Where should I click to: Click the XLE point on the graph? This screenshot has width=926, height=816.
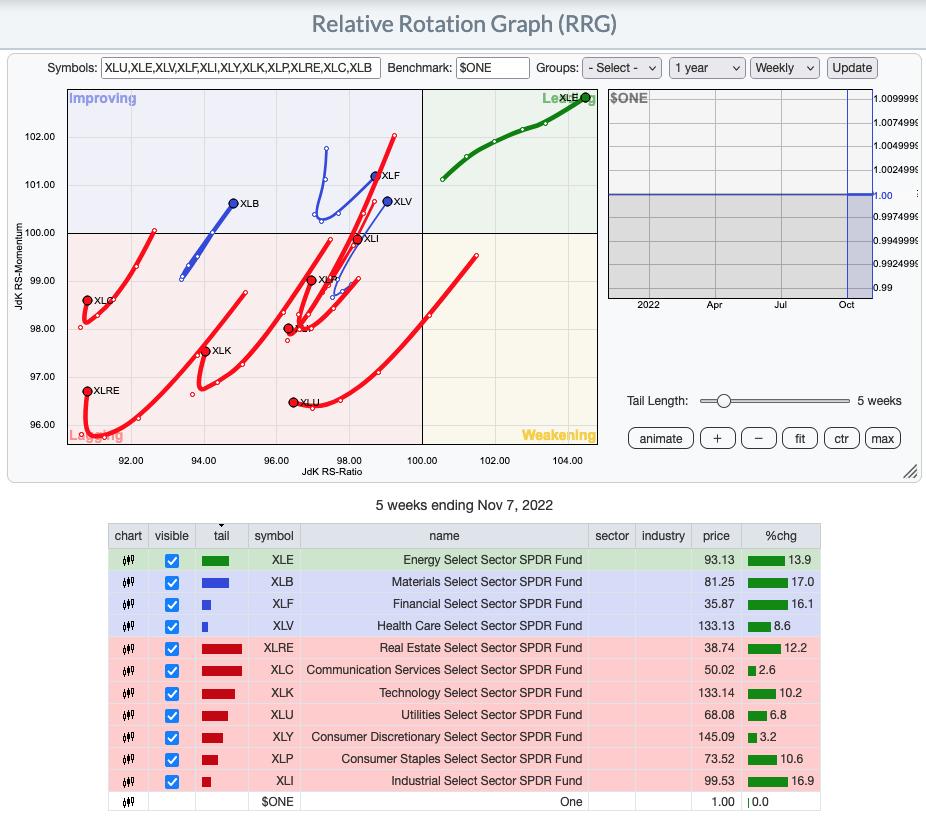pyautogui.click(x=585, y=97)
